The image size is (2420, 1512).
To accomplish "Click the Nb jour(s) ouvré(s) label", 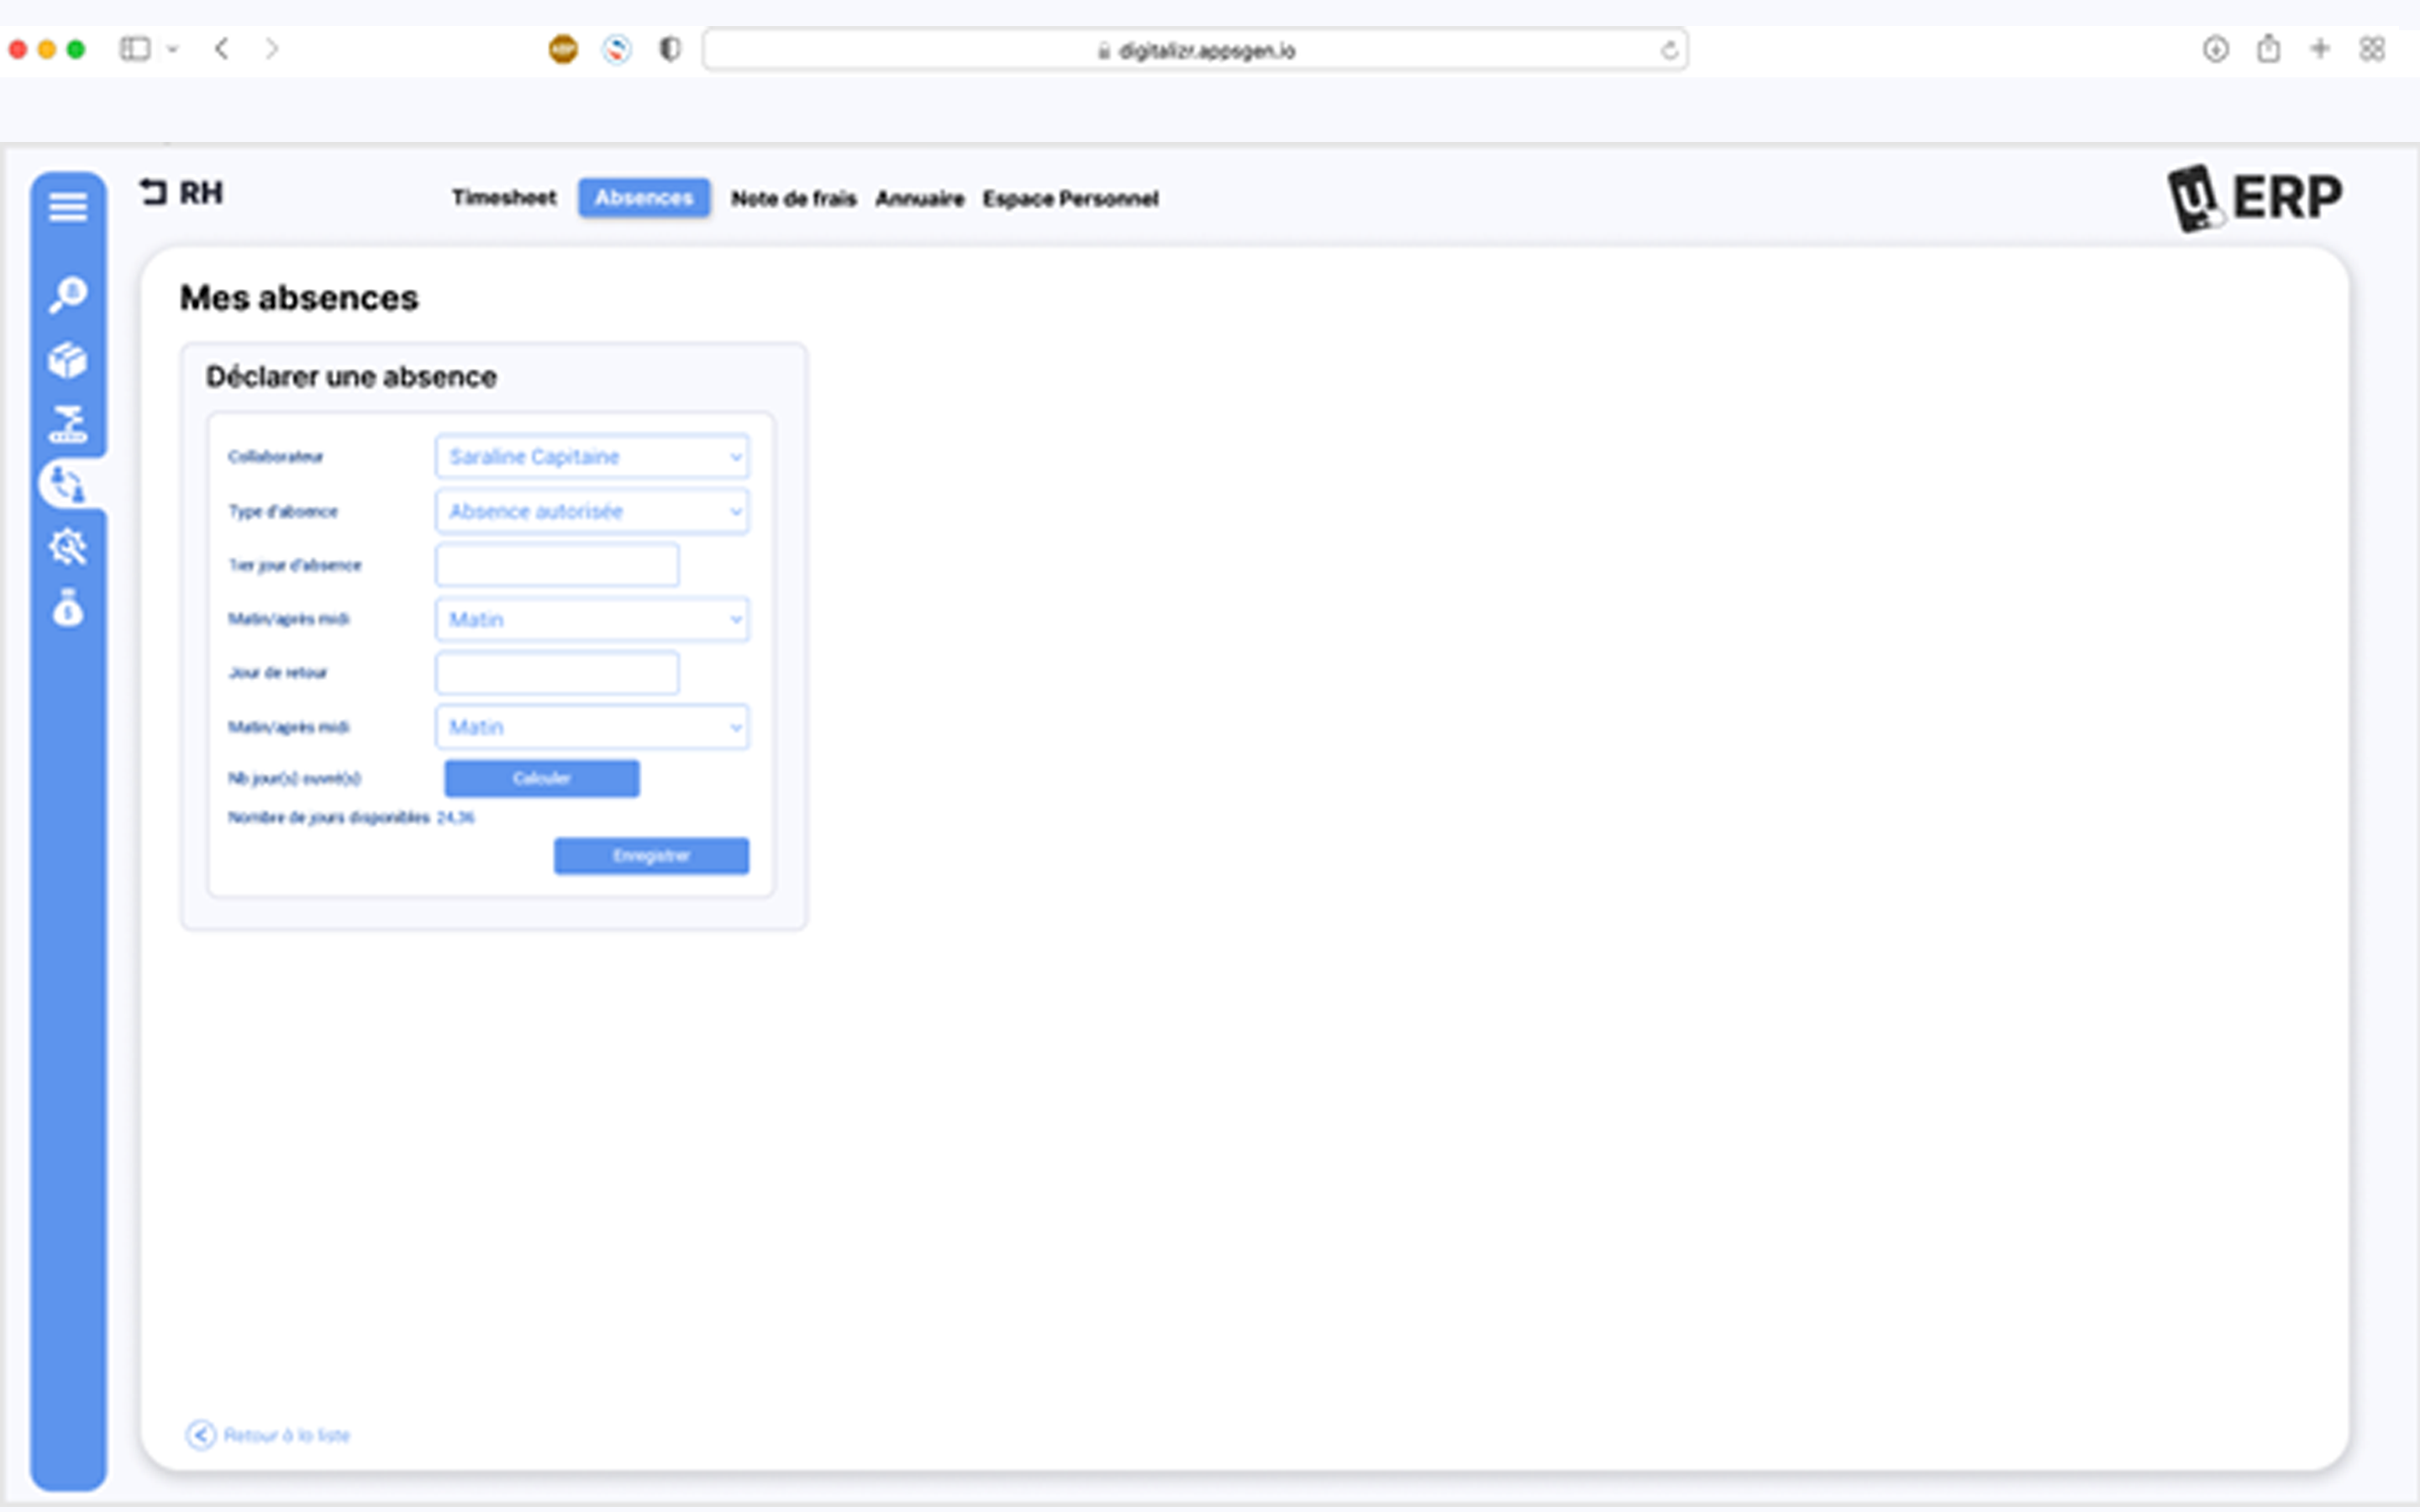I will (295, 779).
